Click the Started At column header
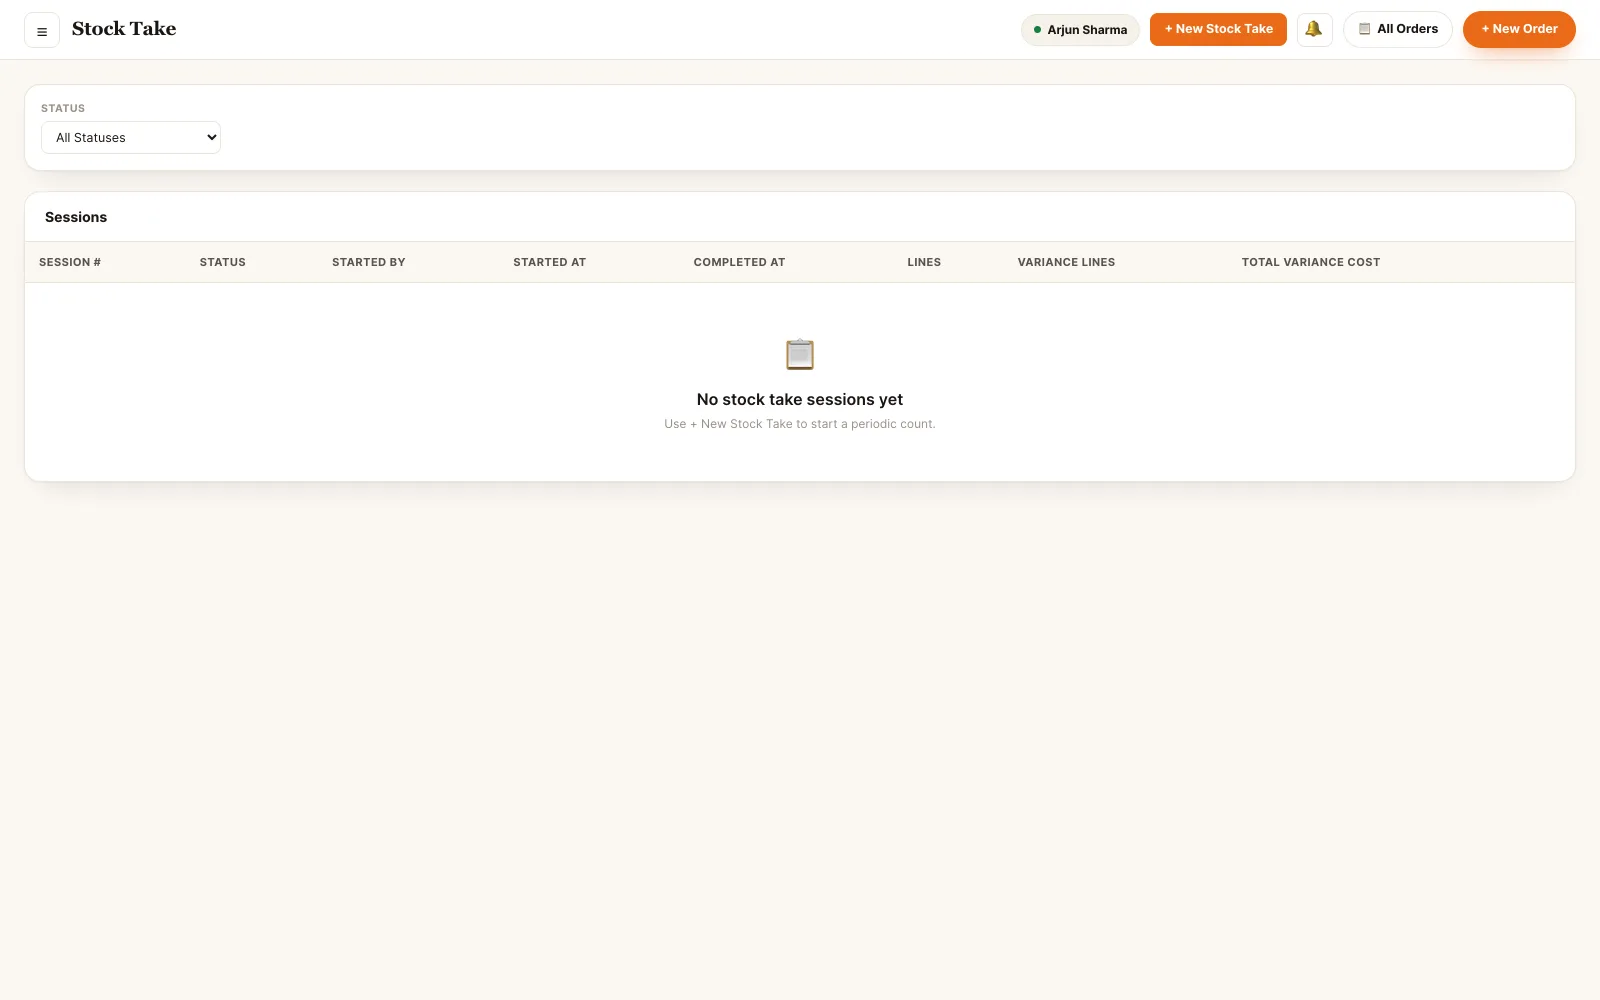 tap(550, 262)
